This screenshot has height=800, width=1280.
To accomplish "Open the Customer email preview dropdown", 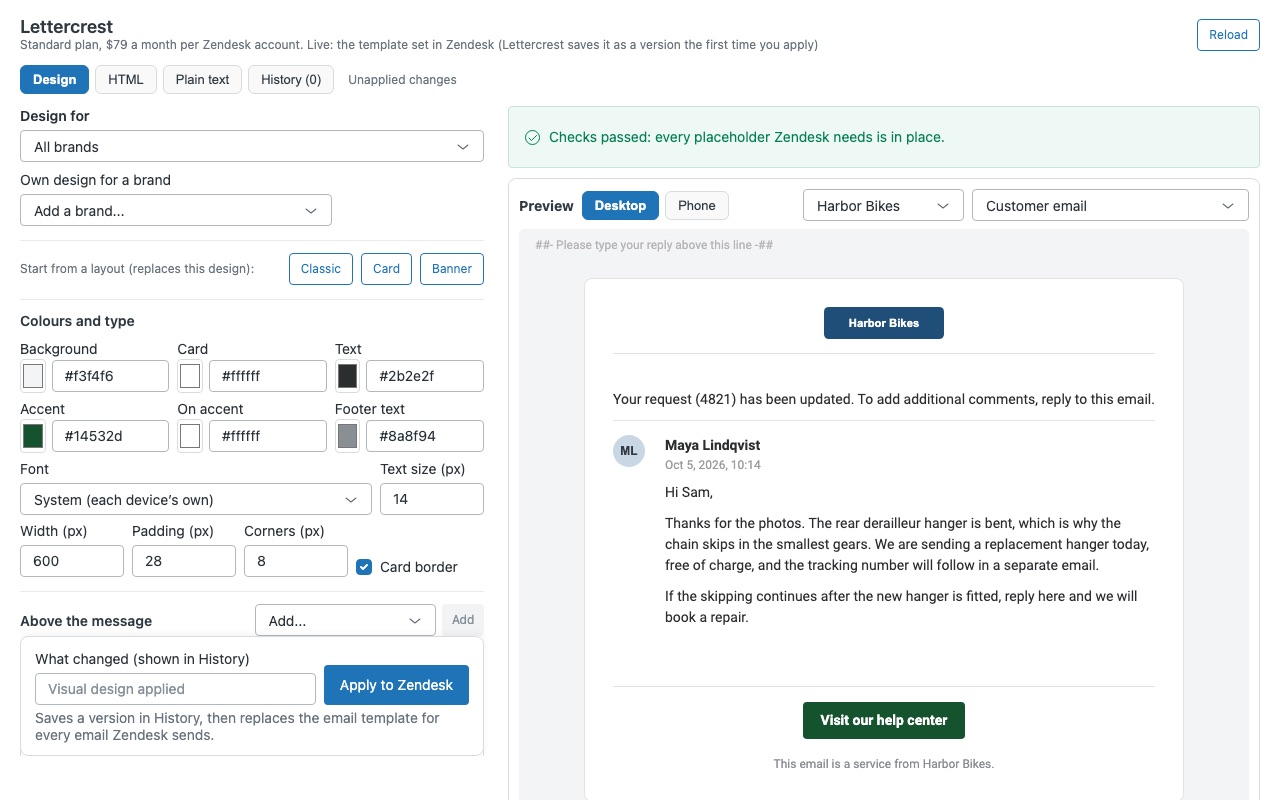I will pyautogui.click(x=1110, y=205).
